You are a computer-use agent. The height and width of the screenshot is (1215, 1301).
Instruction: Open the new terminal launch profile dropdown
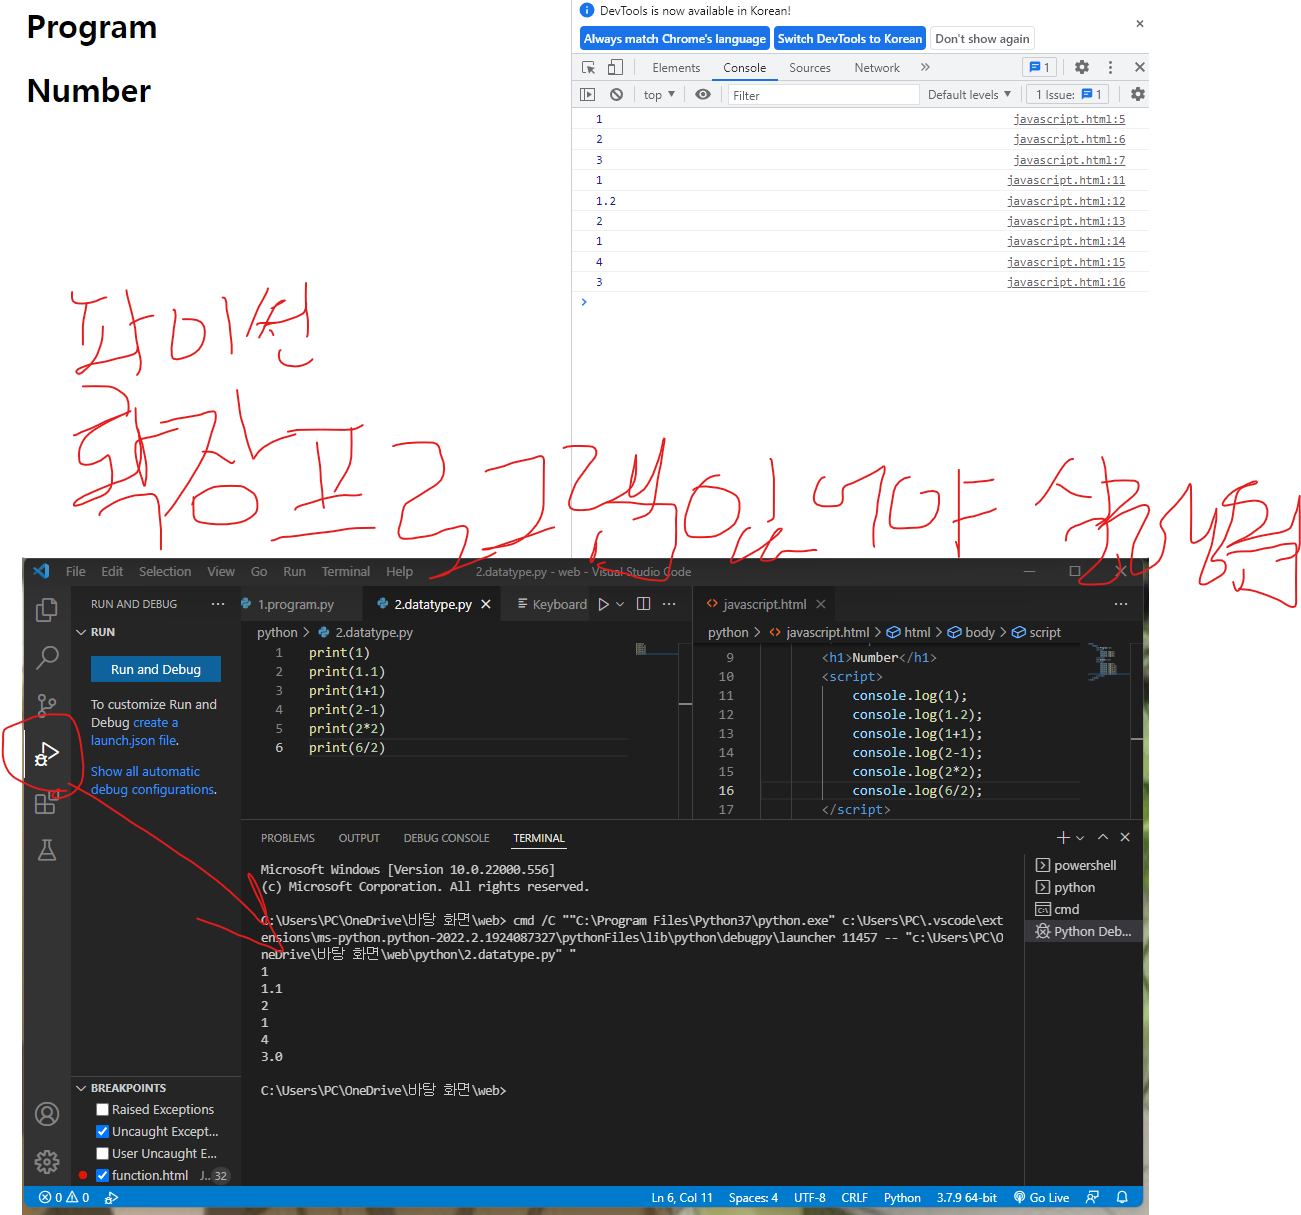(1080, 838)
